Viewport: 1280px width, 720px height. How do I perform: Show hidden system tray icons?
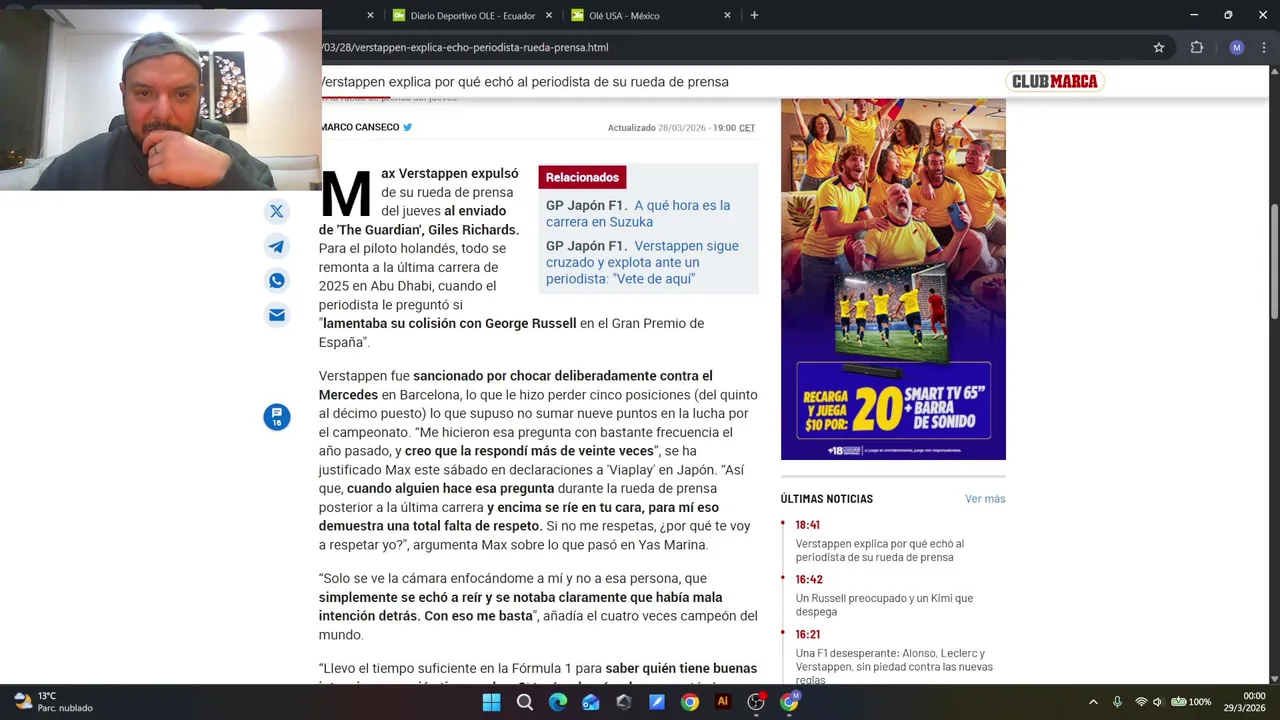1093,702
